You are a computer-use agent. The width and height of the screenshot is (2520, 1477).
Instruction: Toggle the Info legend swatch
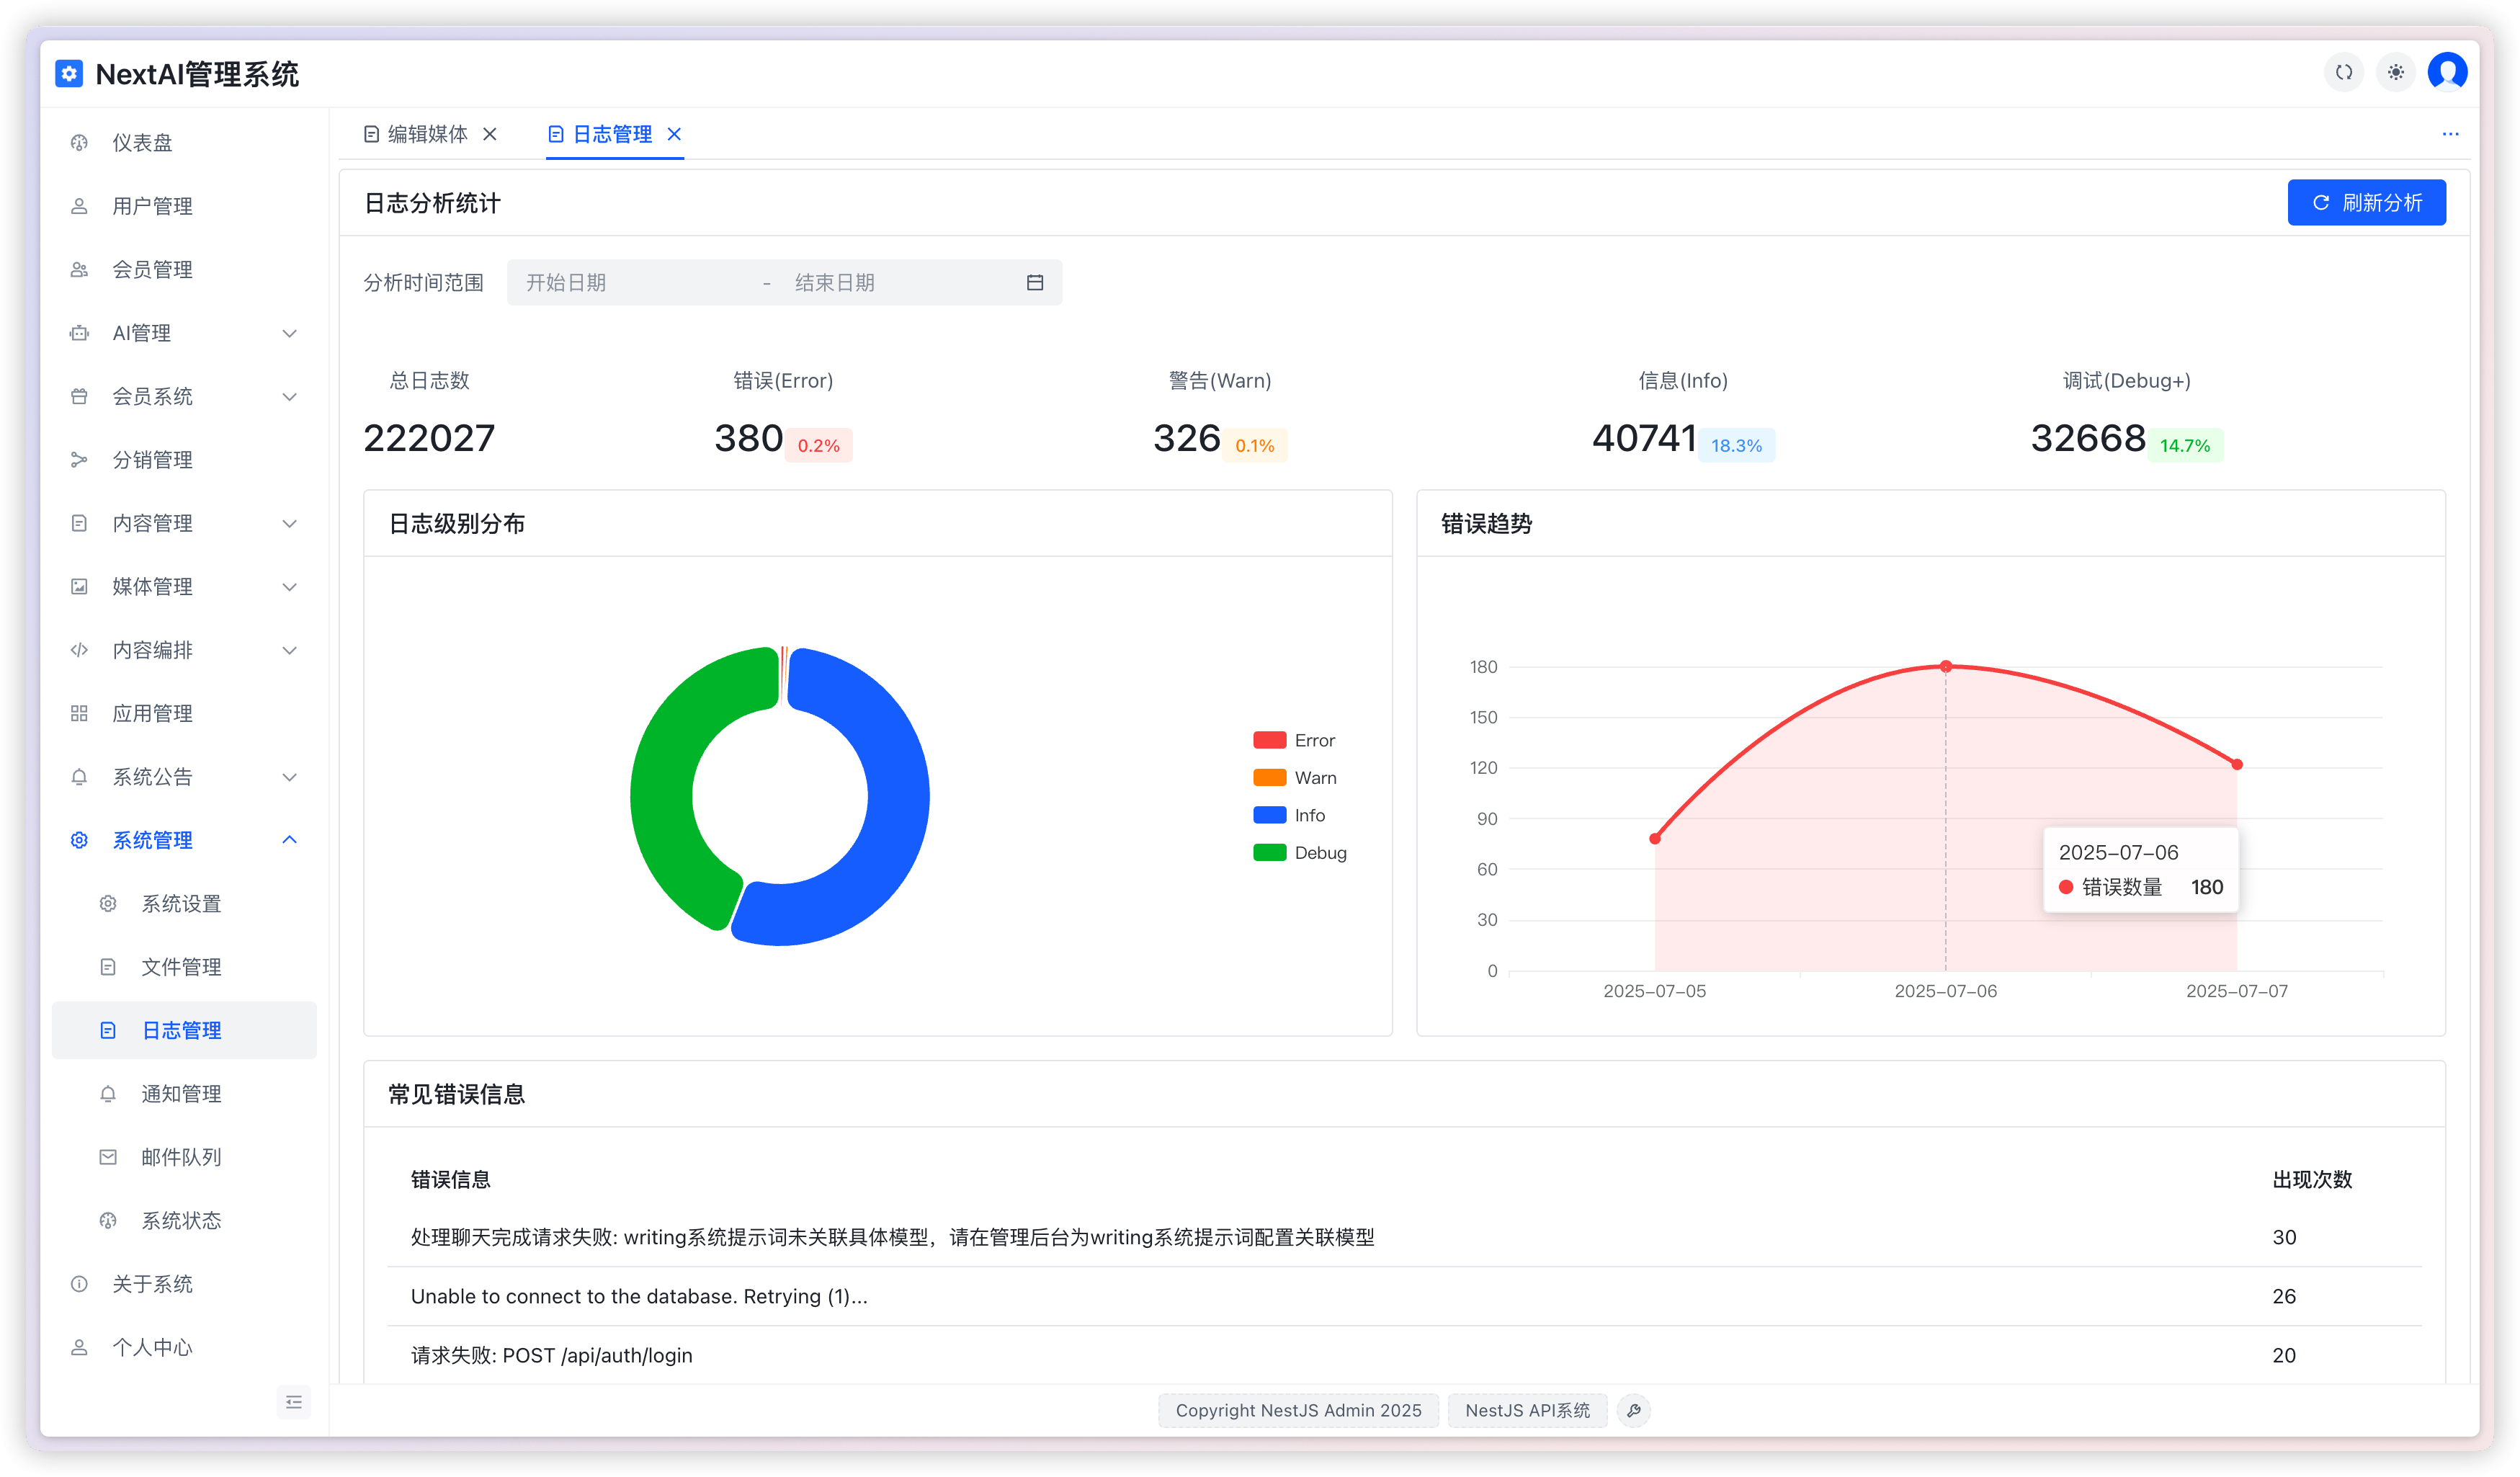[1269, 815]
